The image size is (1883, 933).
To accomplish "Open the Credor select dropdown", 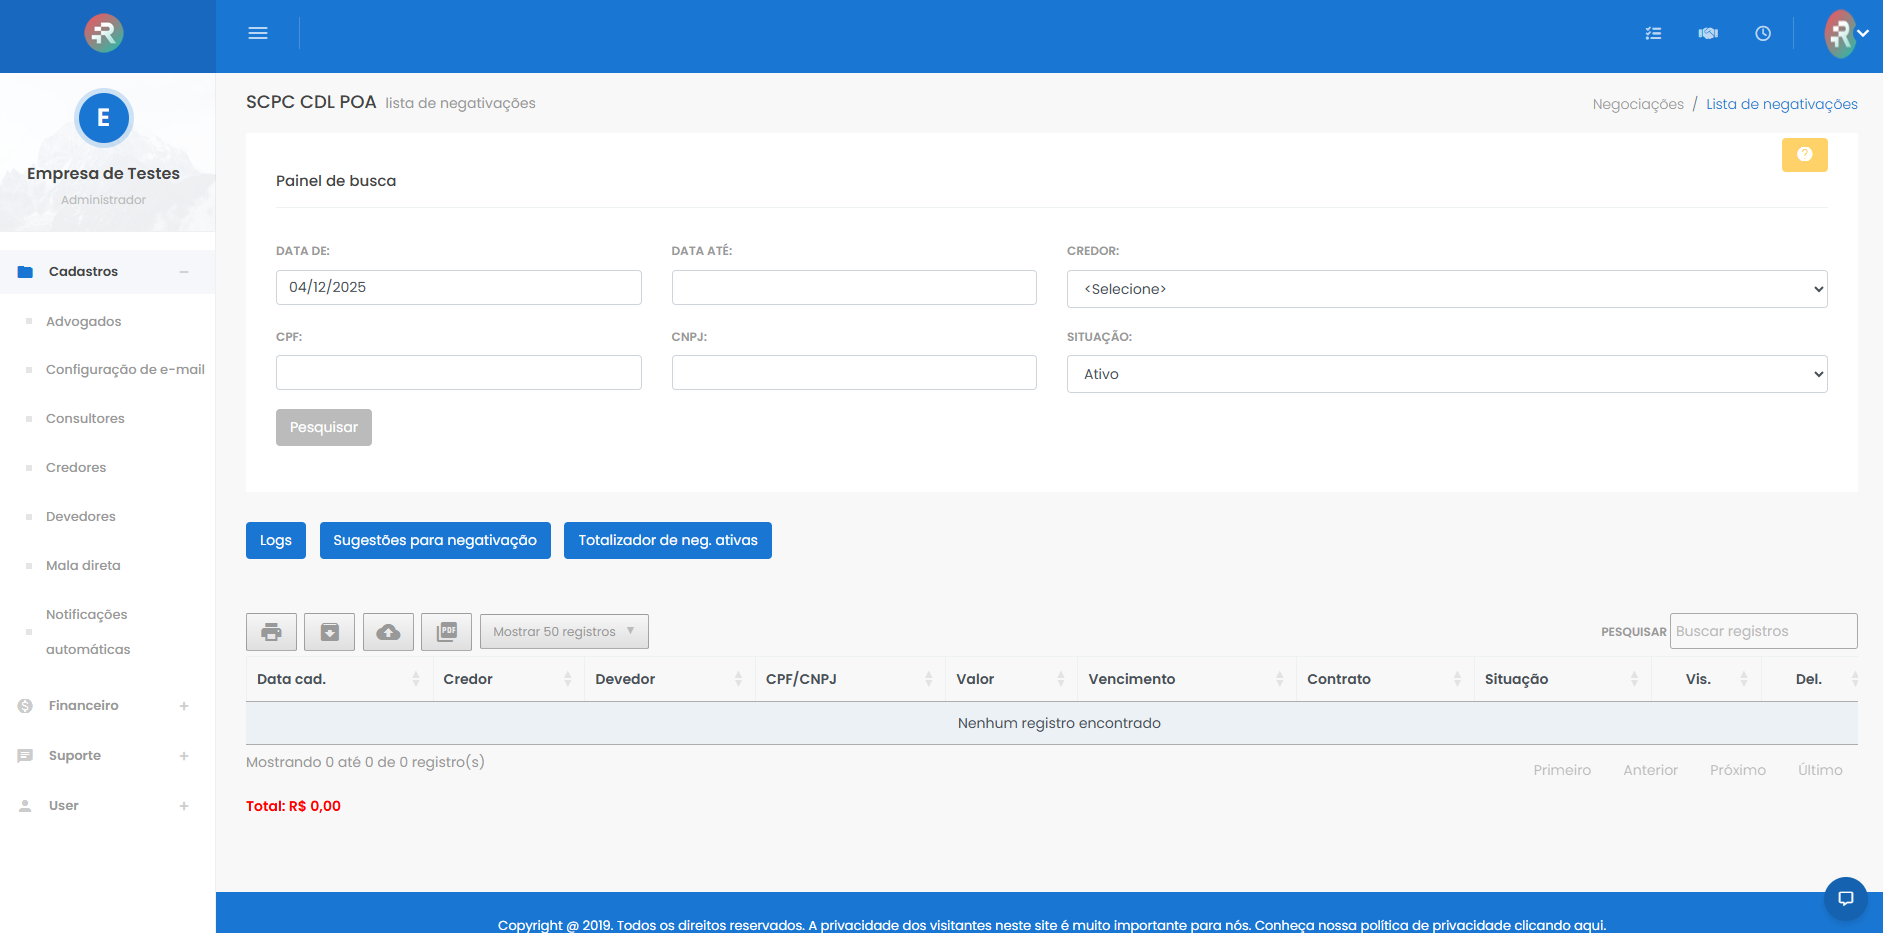I will tap(1446, 289).
